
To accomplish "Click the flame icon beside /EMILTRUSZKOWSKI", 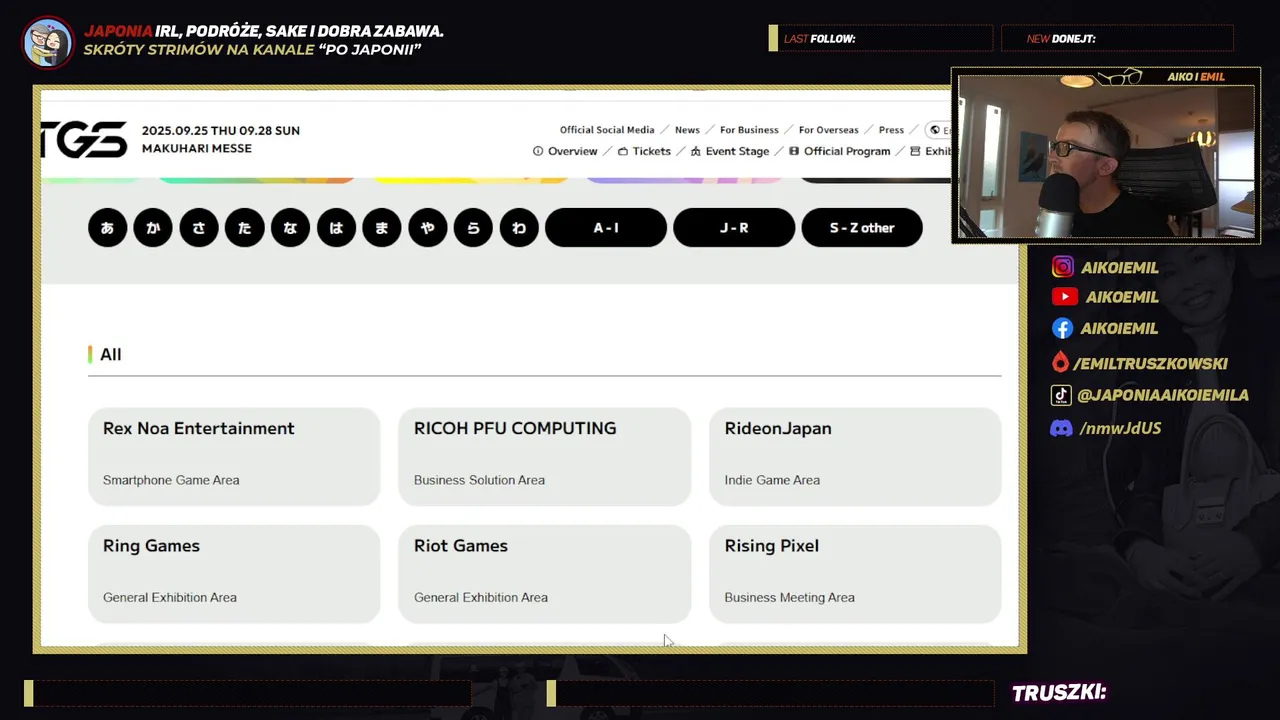I will [1060, 362].
